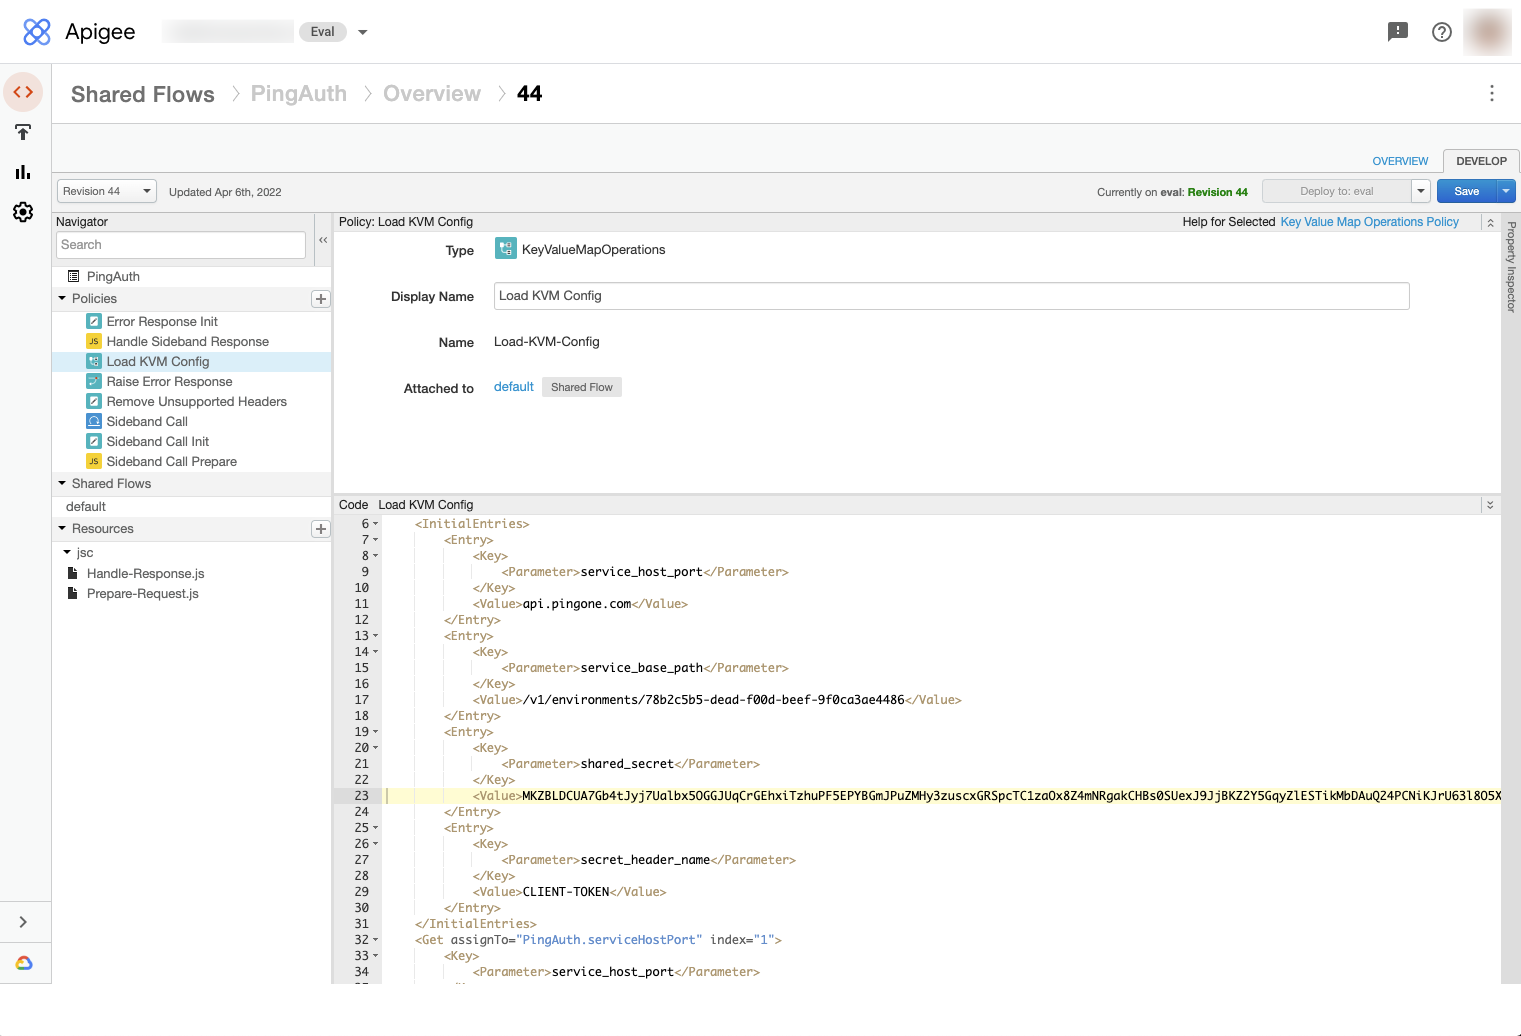Fold code at line 32 Get
This screenshot has height=1036, width=1521.
(x=376, y=940)
